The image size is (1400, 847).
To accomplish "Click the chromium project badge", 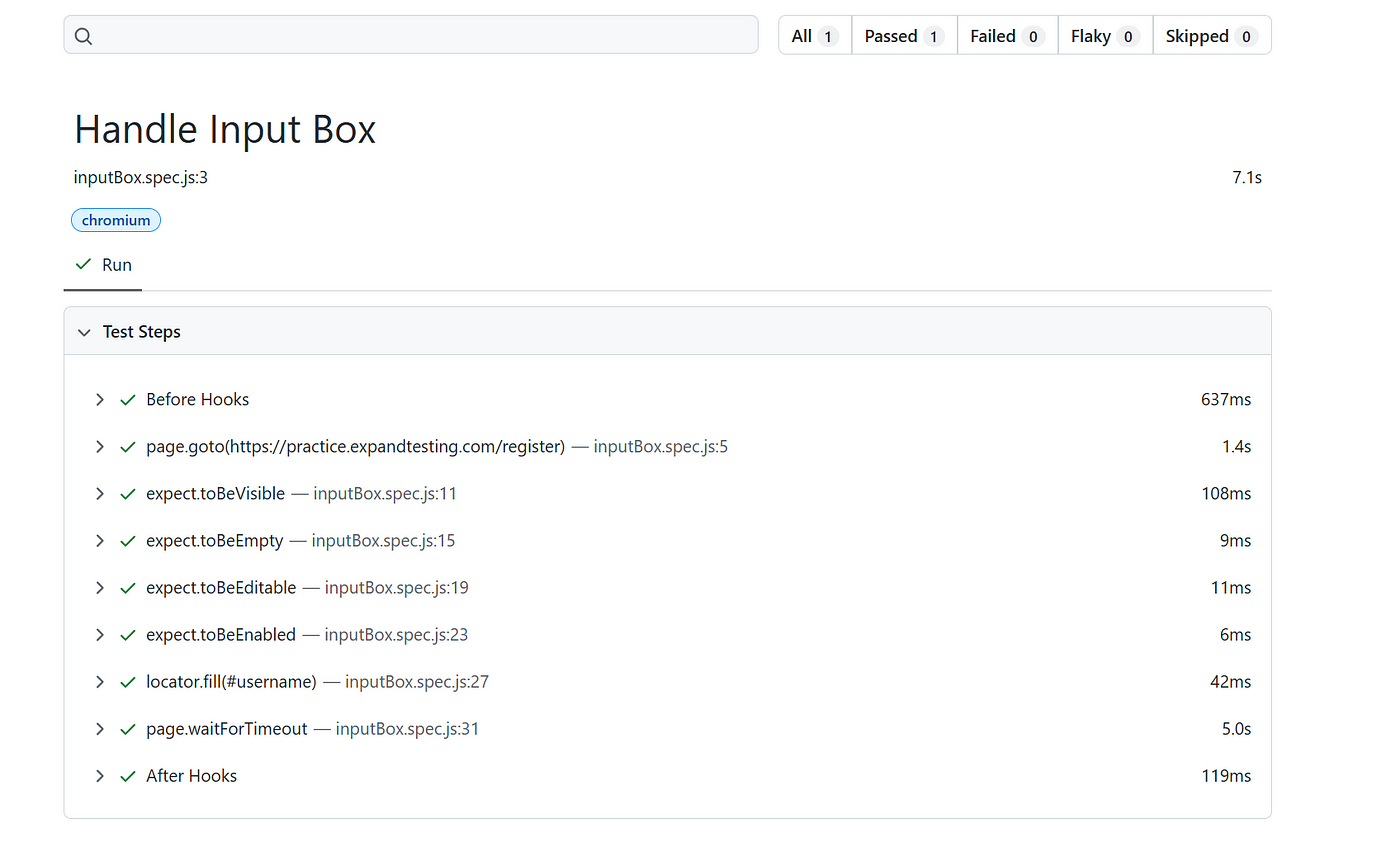I will pyautogui.click(x=116, y=220).
